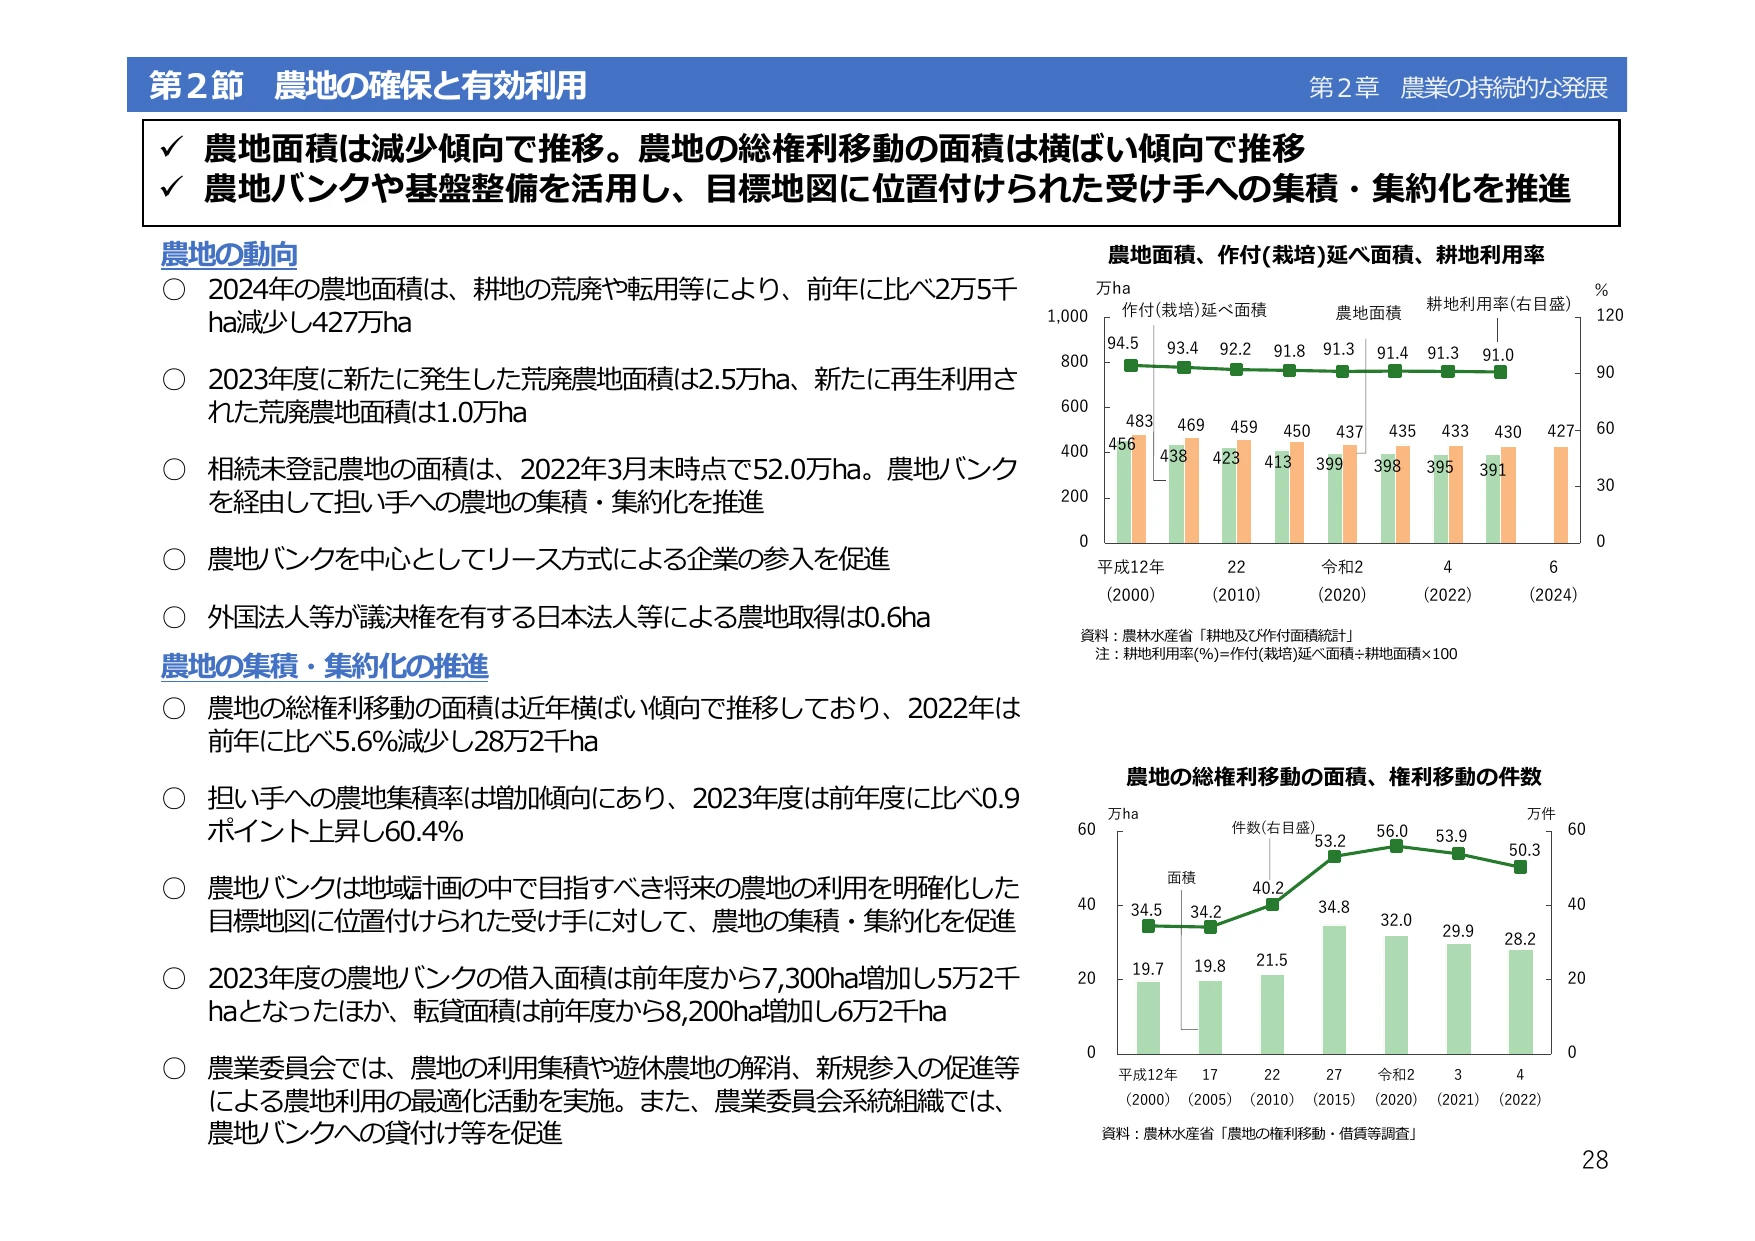
Task: Click the 94.5 utilization rate data label
Action: (1122, 343)
